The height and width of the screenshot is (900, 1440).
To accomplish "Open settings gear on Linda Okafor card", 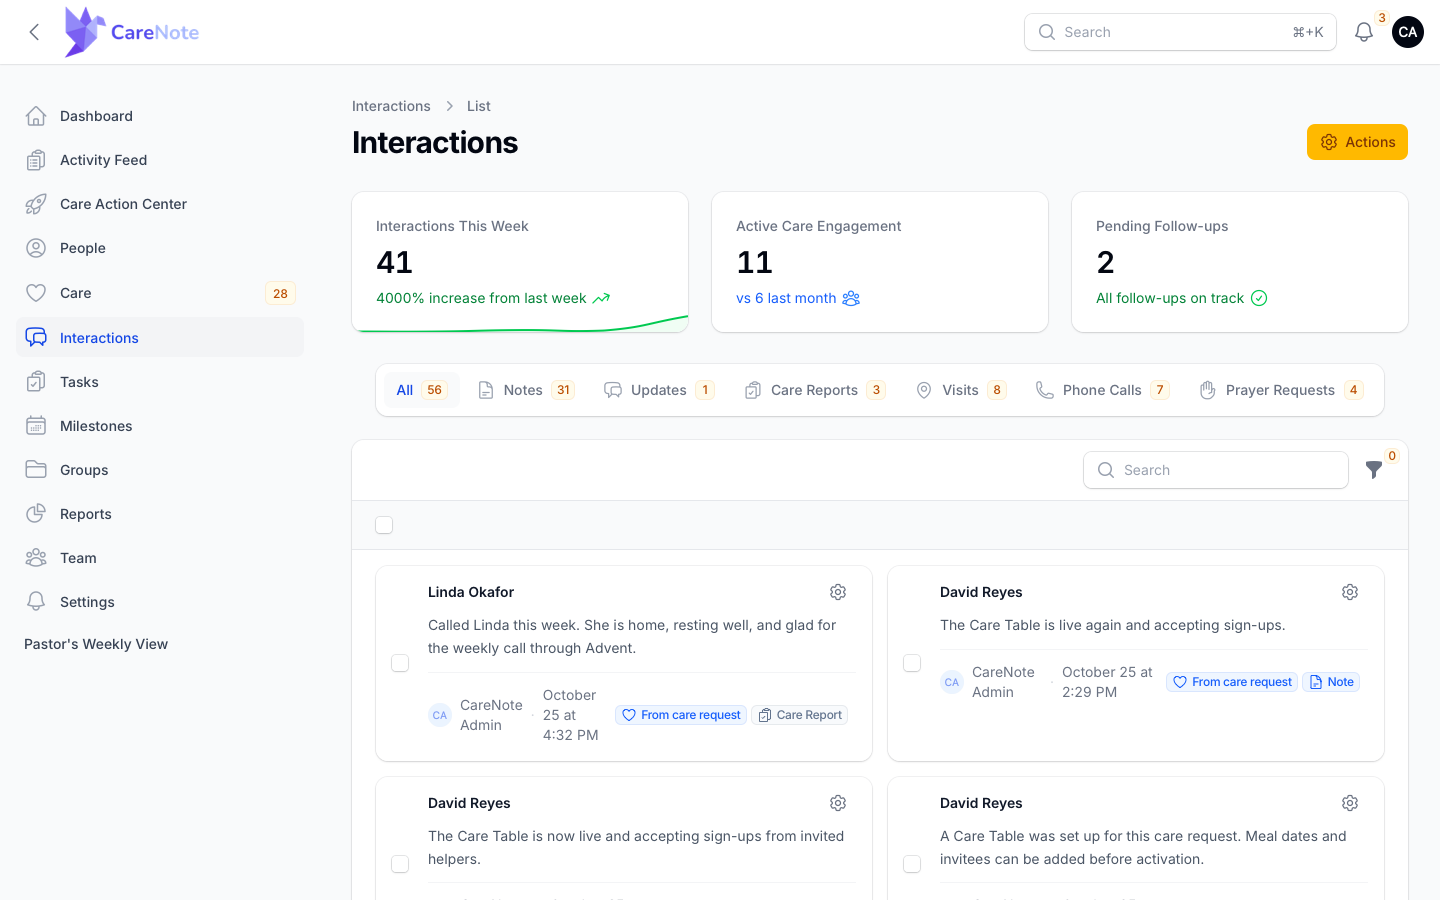I will [838, 592].
